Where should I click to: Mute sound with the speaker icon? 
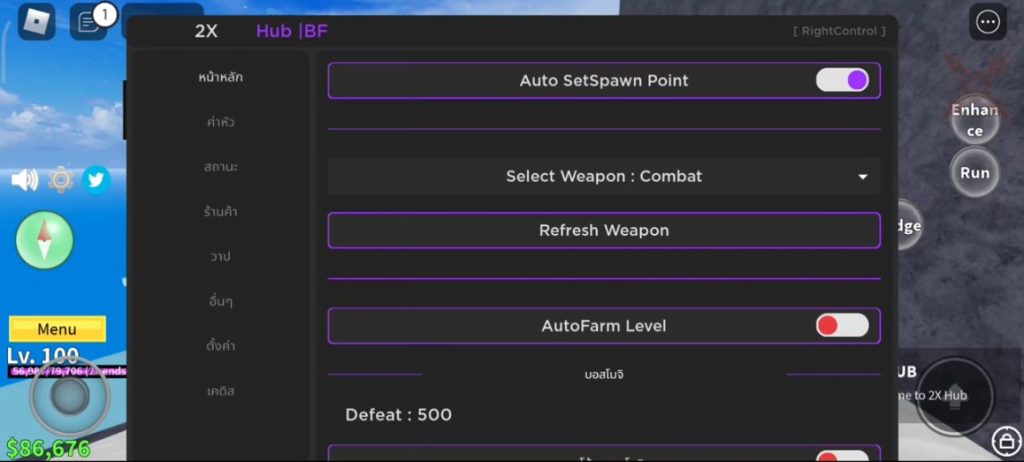(x=24, y=180)
